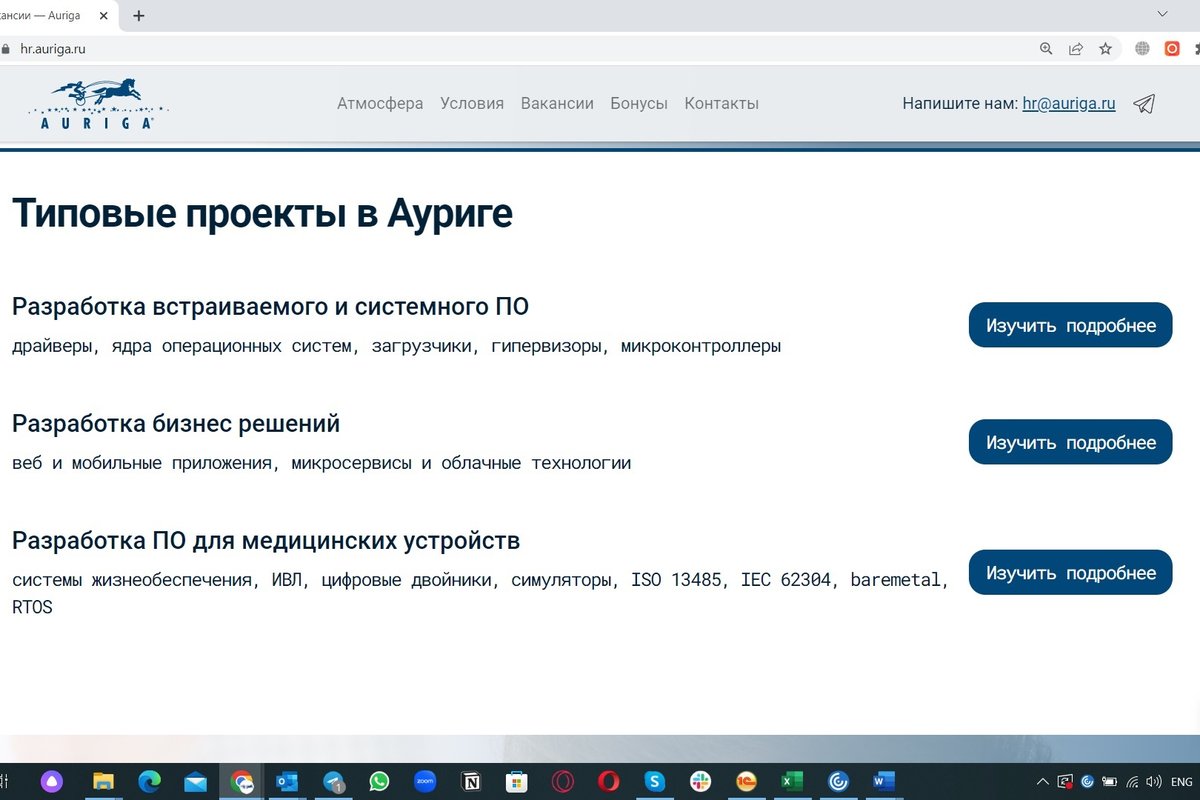Bookmark this page with the star icon
This screenshot has width=1200, height=800.
(1105, 48)
